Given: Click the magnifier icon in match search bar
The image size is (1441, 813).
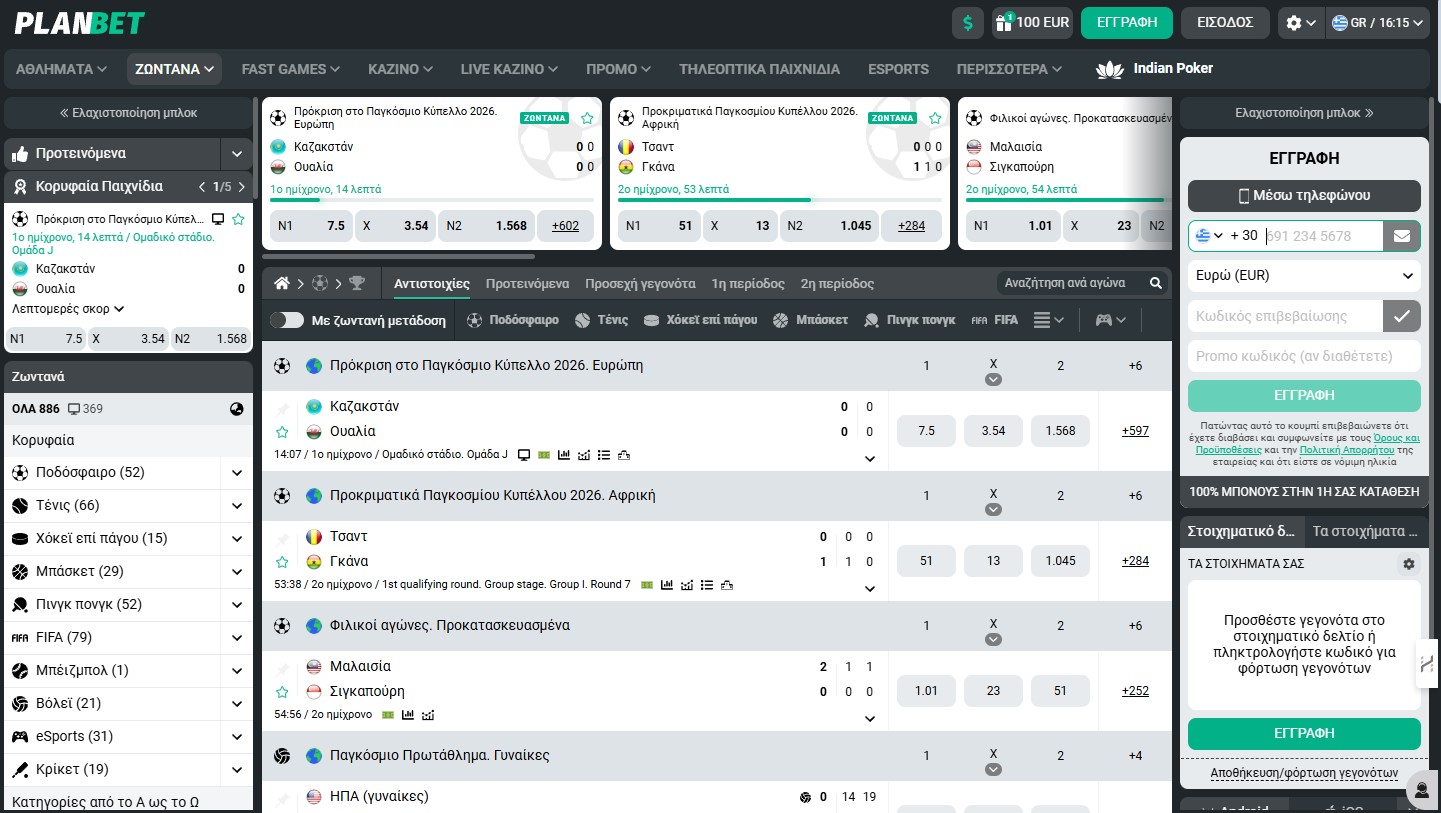Looking at the screenshot, I should point(1156,283).
